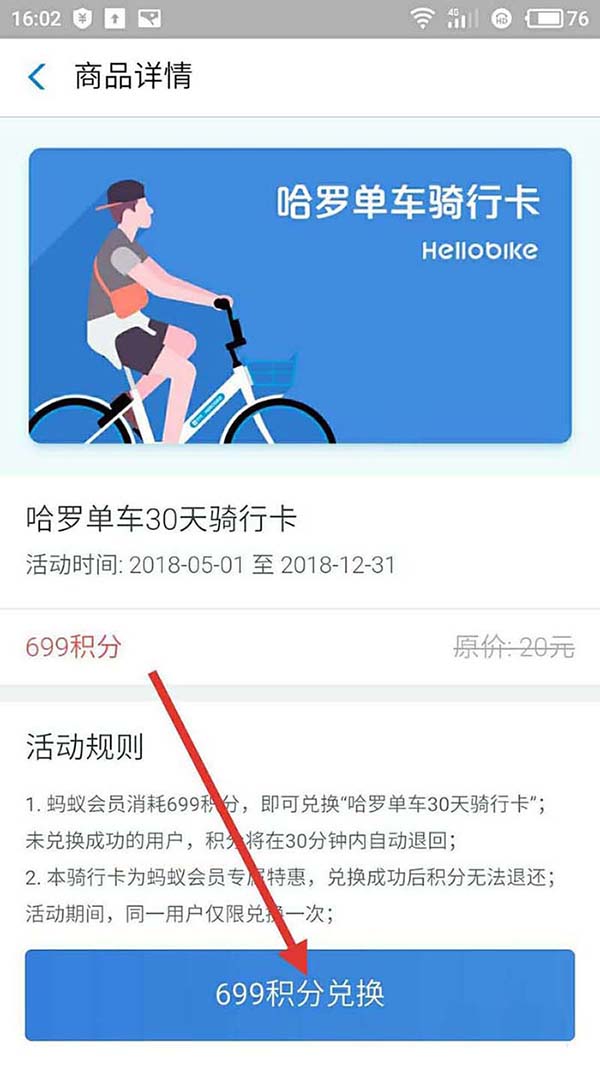Tap the red 699积分 price label
Image resolution: width=600 pixels, height=1066 pixels.
(x=73, y=646)
